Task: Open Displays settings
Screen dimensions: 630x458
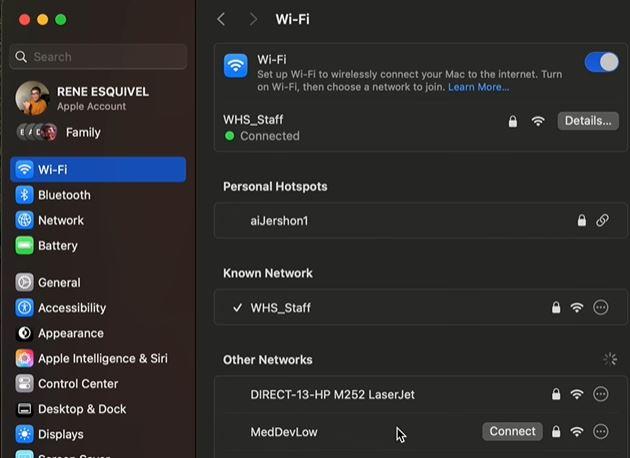Action: pyautogui.click(x=98, y=434)
